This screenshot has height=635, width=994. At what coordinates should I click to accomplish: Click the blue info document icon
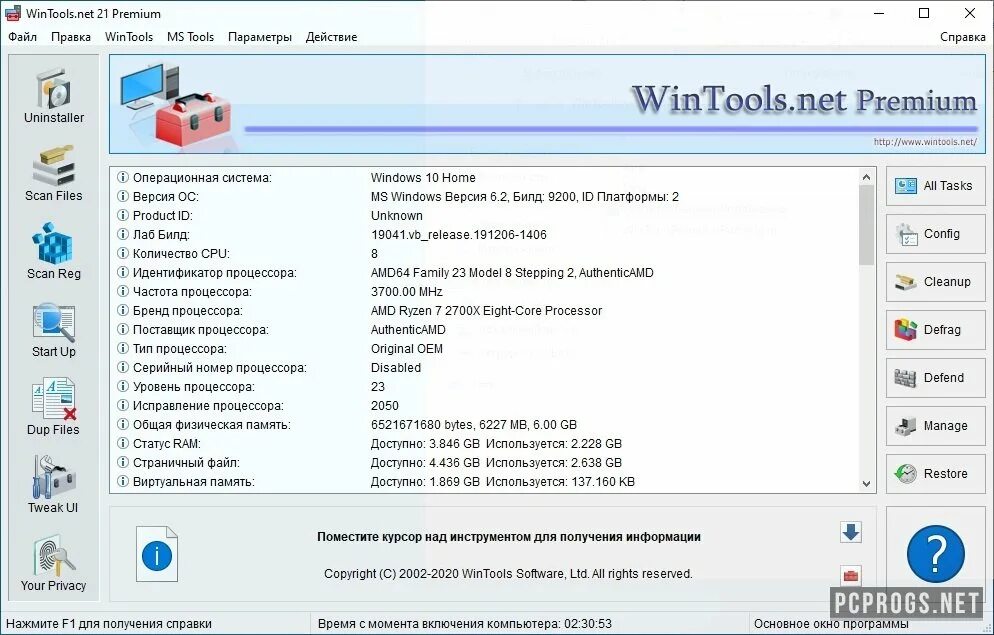(157, 555)
